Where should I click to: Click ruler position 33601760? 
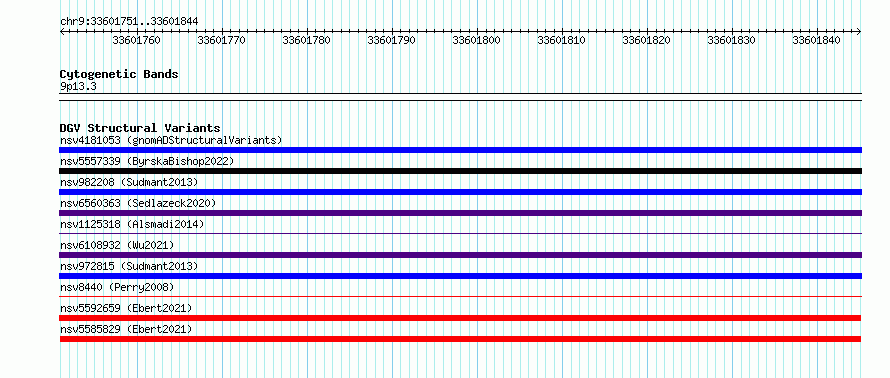(136, 40)
